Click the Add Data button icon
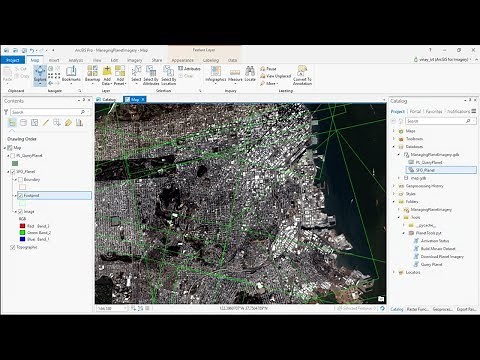Image resolution: width=480 pixels, height=360 pixels. click(x=107, y=71)
